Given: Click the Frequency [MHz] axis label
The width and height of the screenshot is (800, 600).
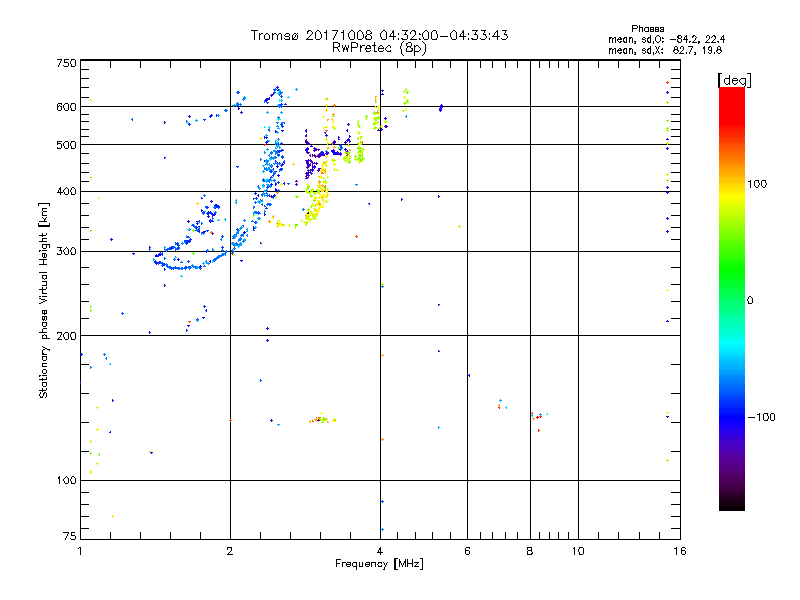Looking at the screenshot, I should click(379, 564).
